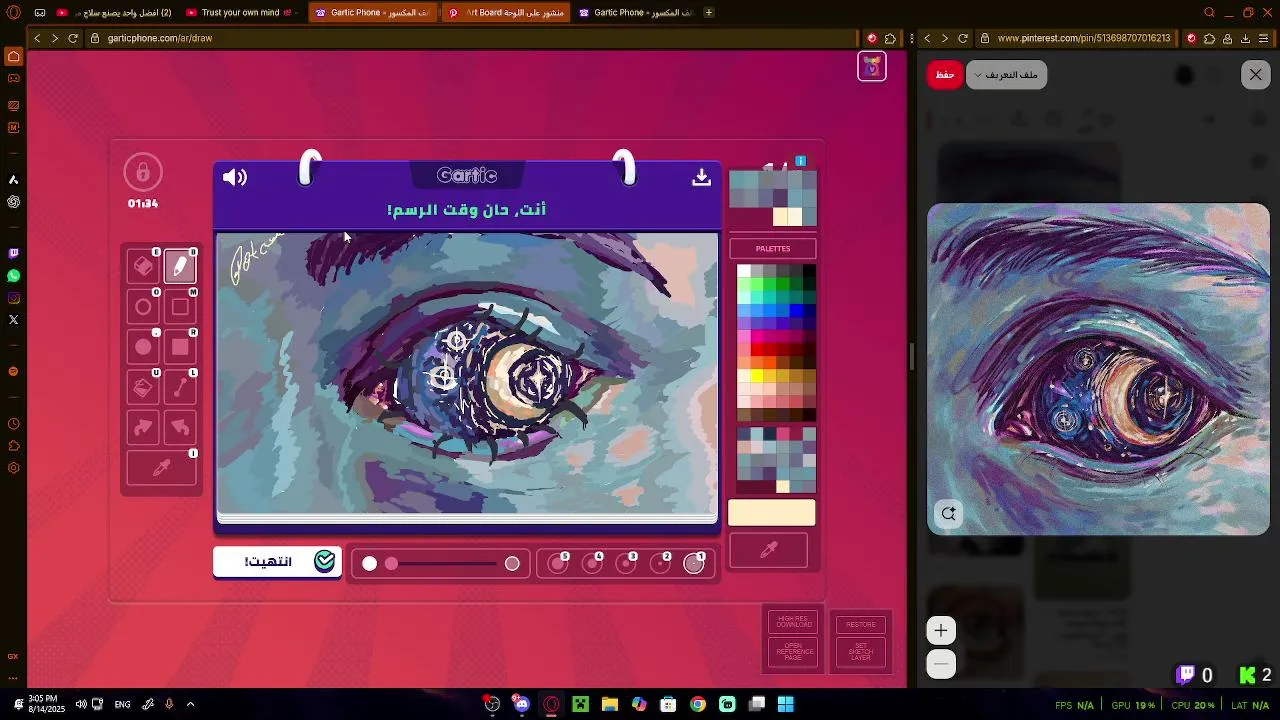Click the current cream color preview bar
This screenshot has width=1280, height=720.
[x=772, y=513]
